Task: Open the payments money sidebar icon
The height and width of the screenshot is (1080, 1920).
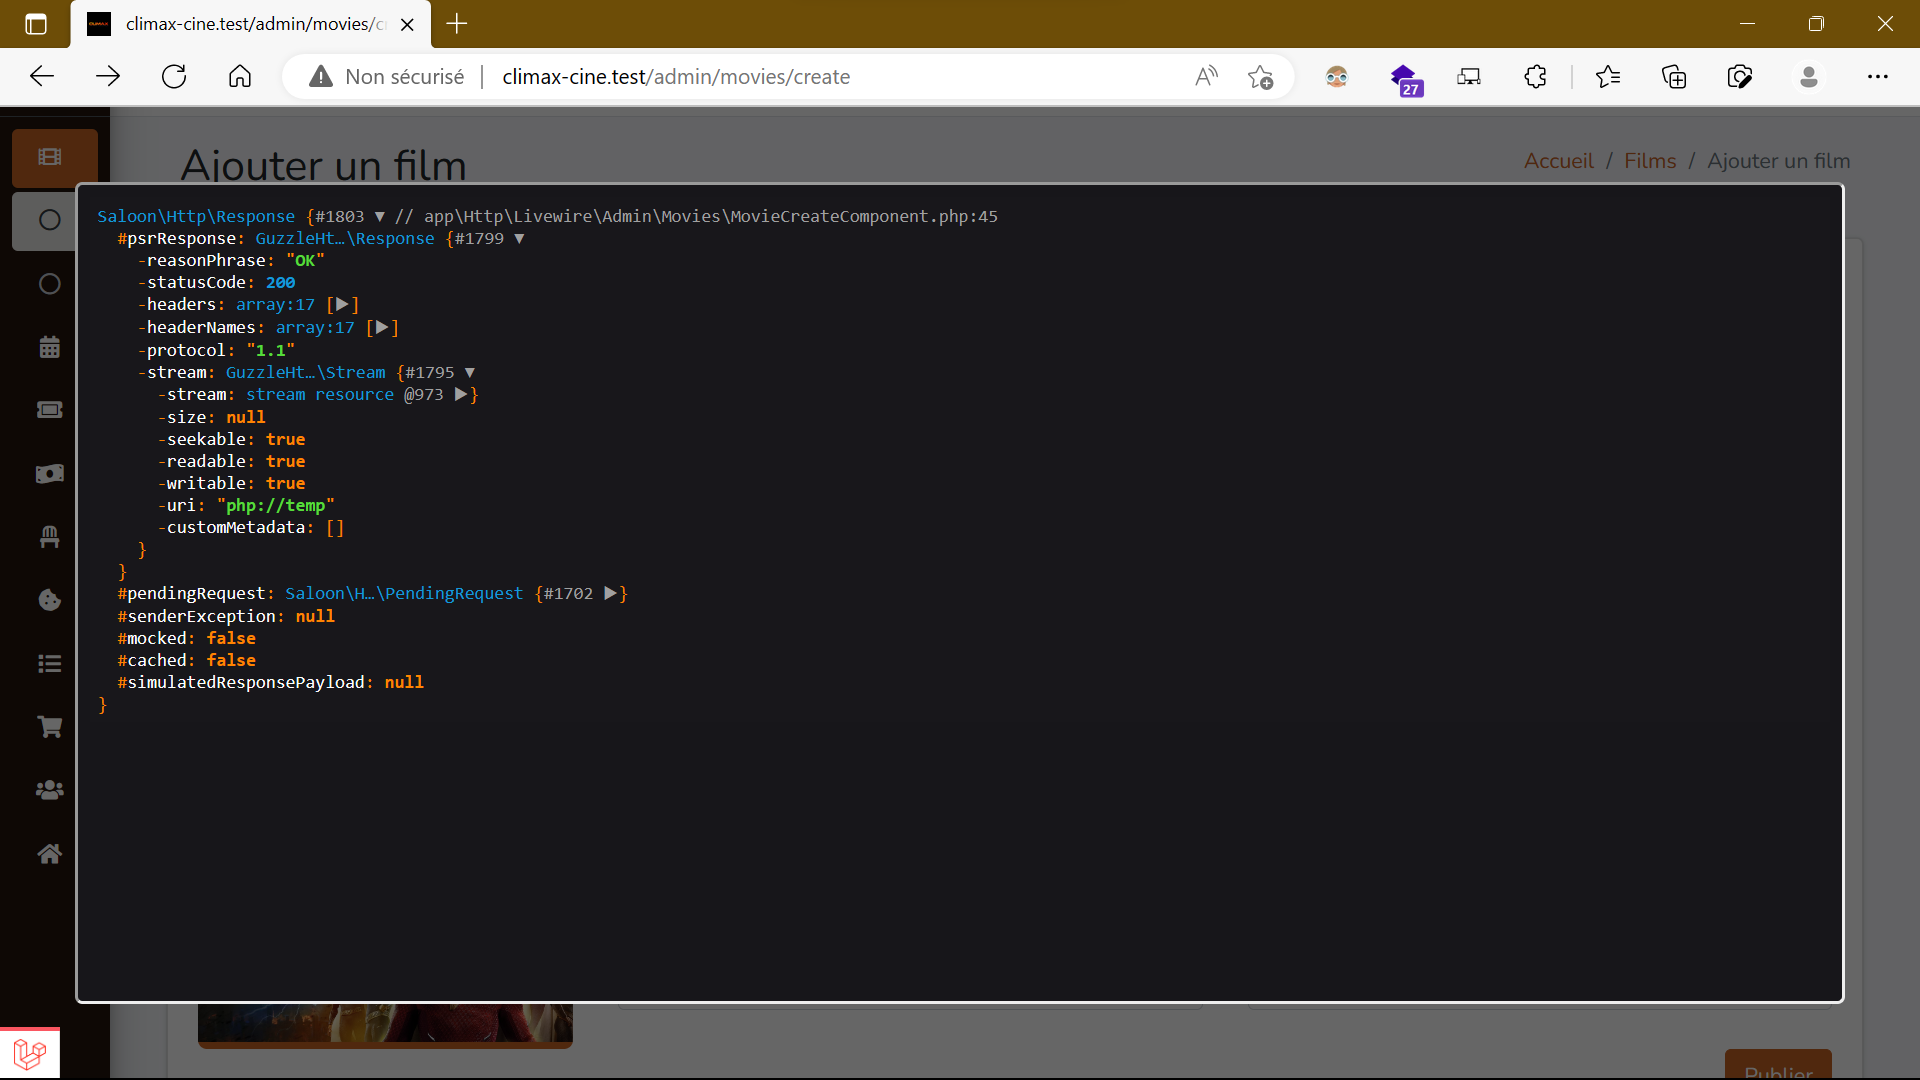Action: pyautogui.click(x=48, y=474)
